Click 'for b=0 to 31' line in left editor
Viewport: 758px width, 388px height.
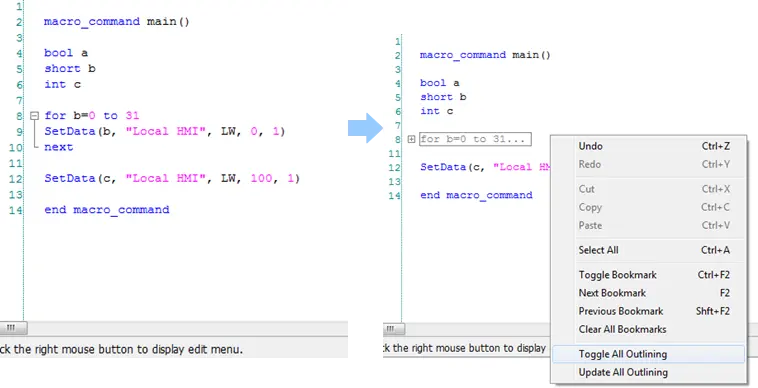[92, 115]
